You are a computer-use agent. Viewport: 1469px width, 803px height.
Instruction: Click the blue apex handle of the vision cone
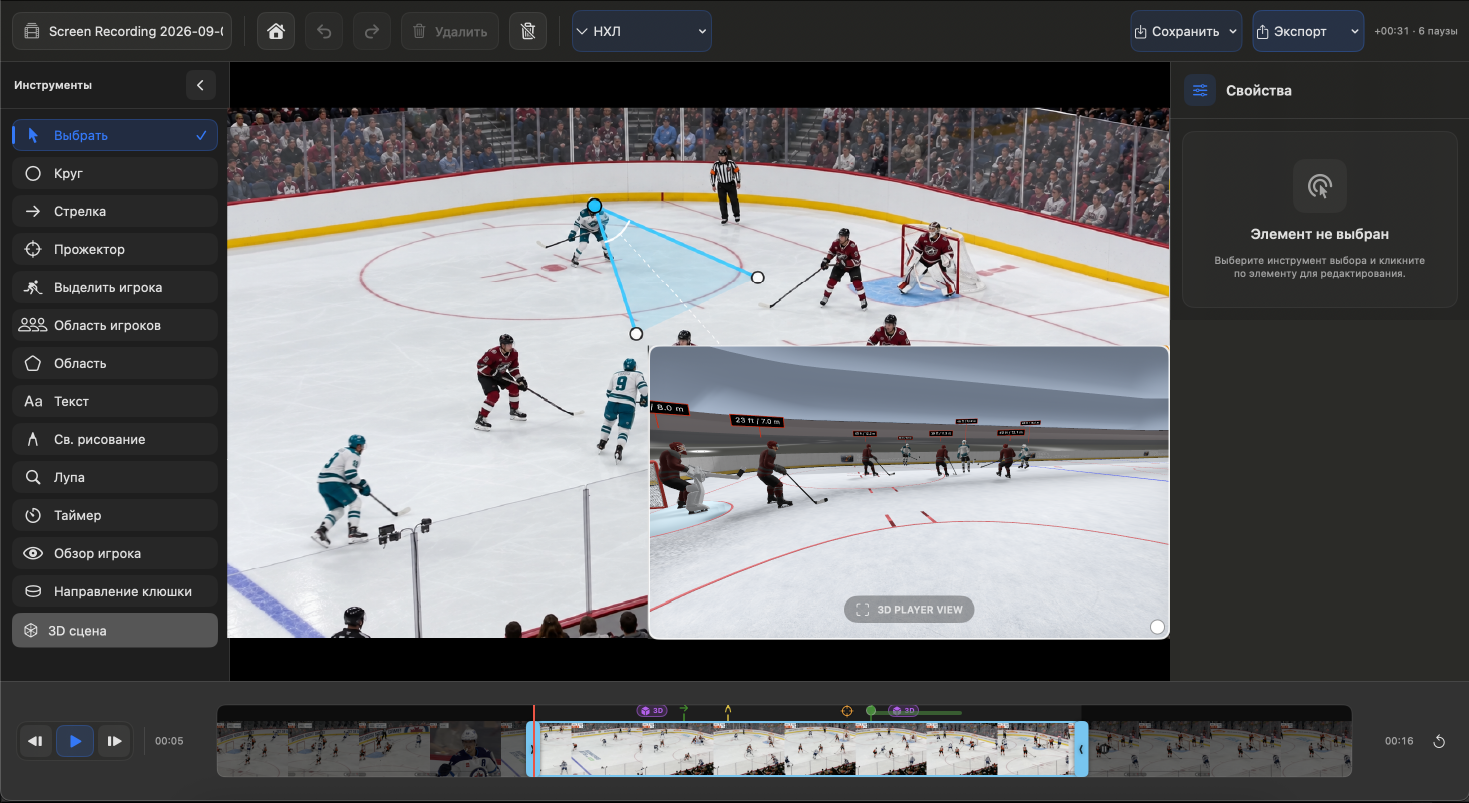tap(594, 206)
